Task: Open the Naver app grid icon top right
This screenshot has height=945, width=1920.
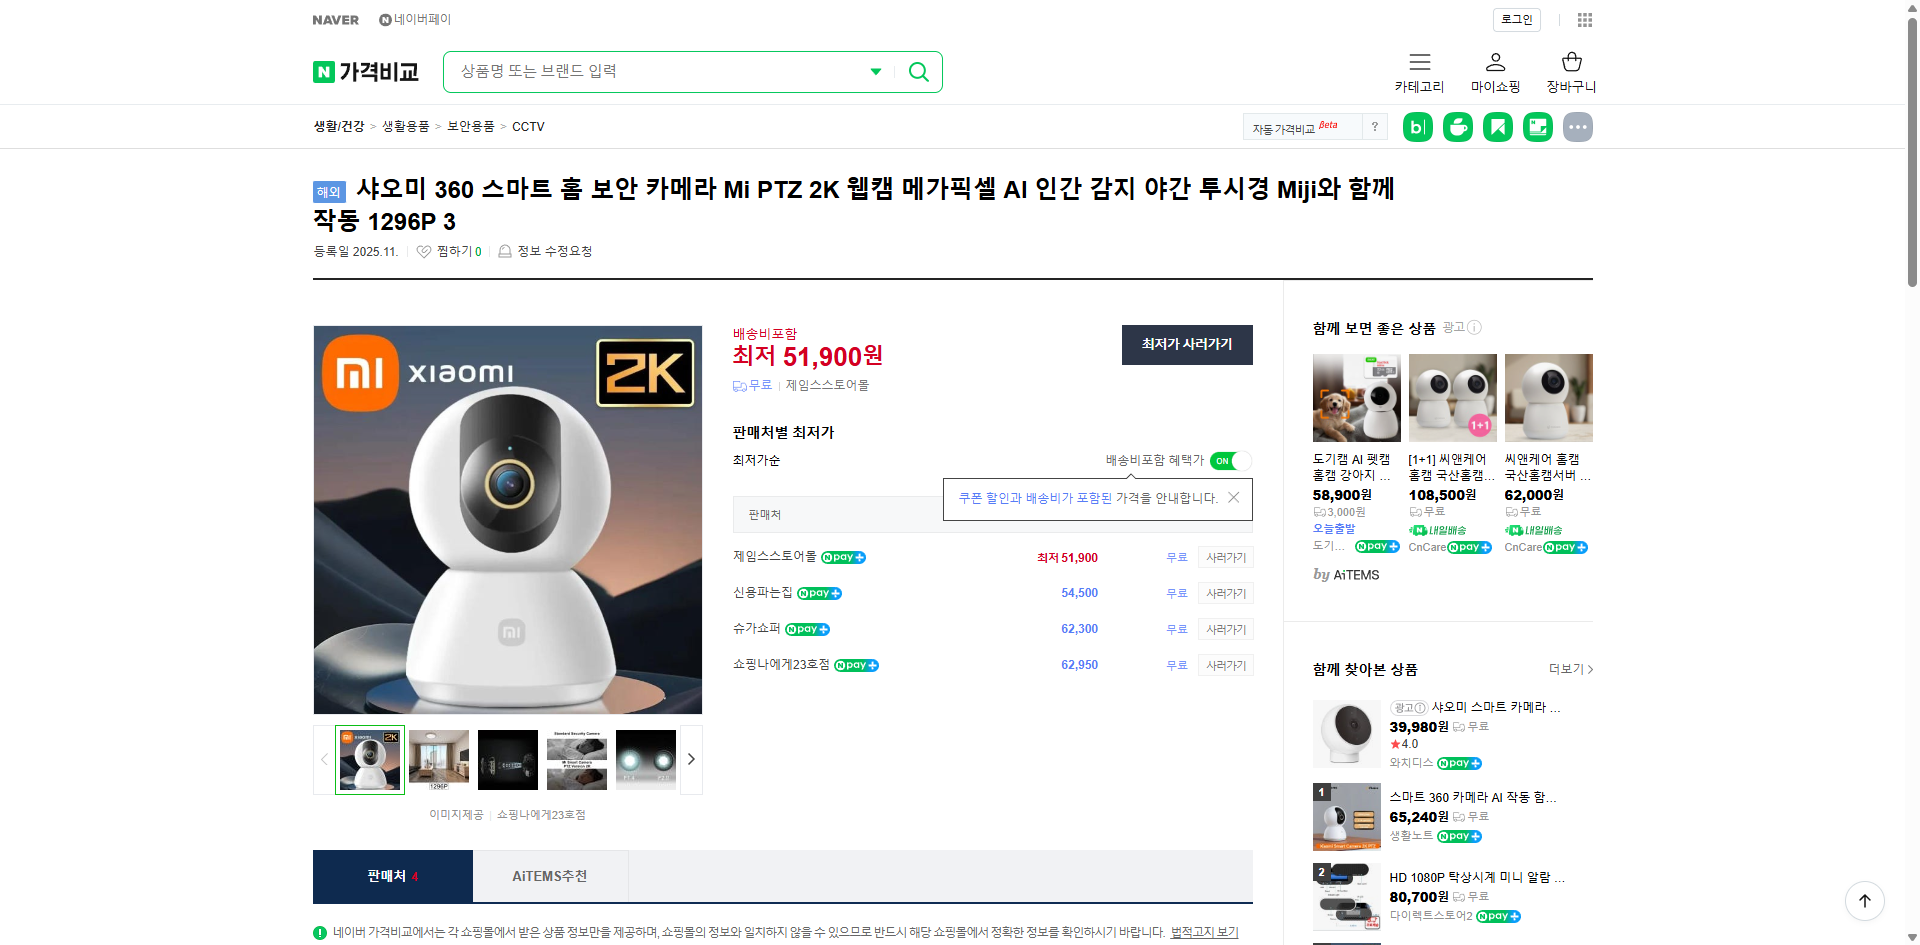Action: click(1584, 20)
